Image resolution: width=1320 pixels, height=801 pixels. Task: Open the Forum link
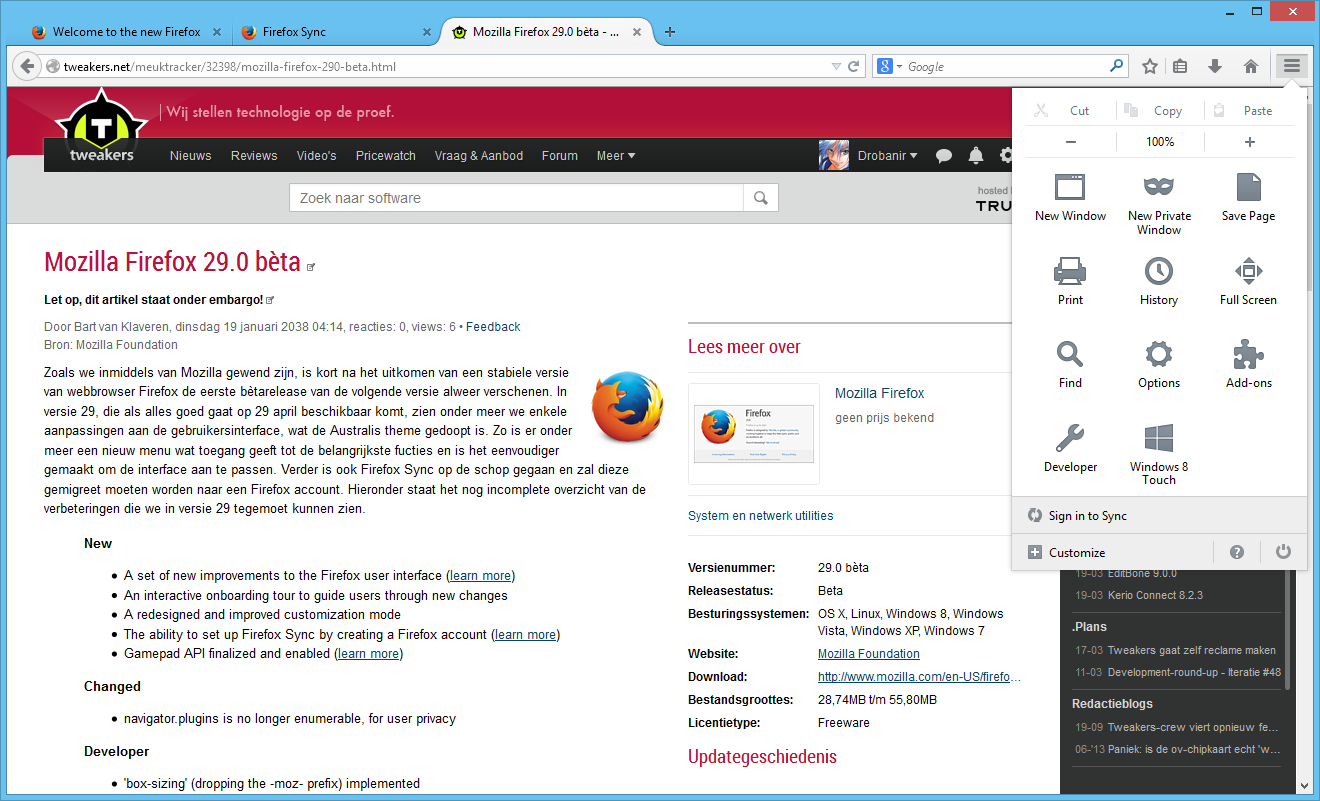click(x=560, y=155)
